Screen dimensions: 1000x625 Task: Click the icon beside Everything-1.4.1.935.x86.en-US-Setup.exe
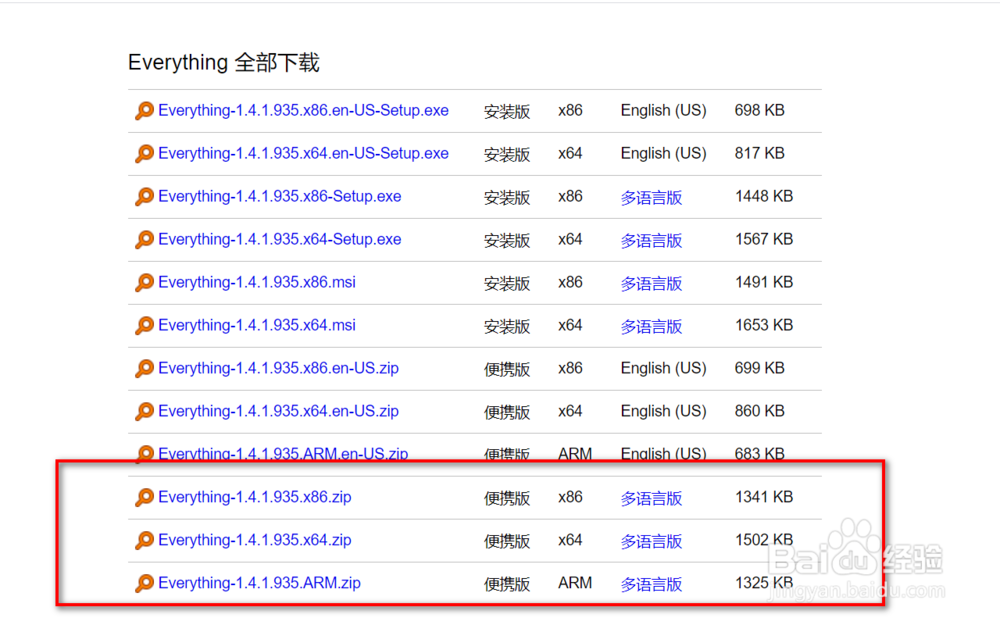(x=144, y=110)
